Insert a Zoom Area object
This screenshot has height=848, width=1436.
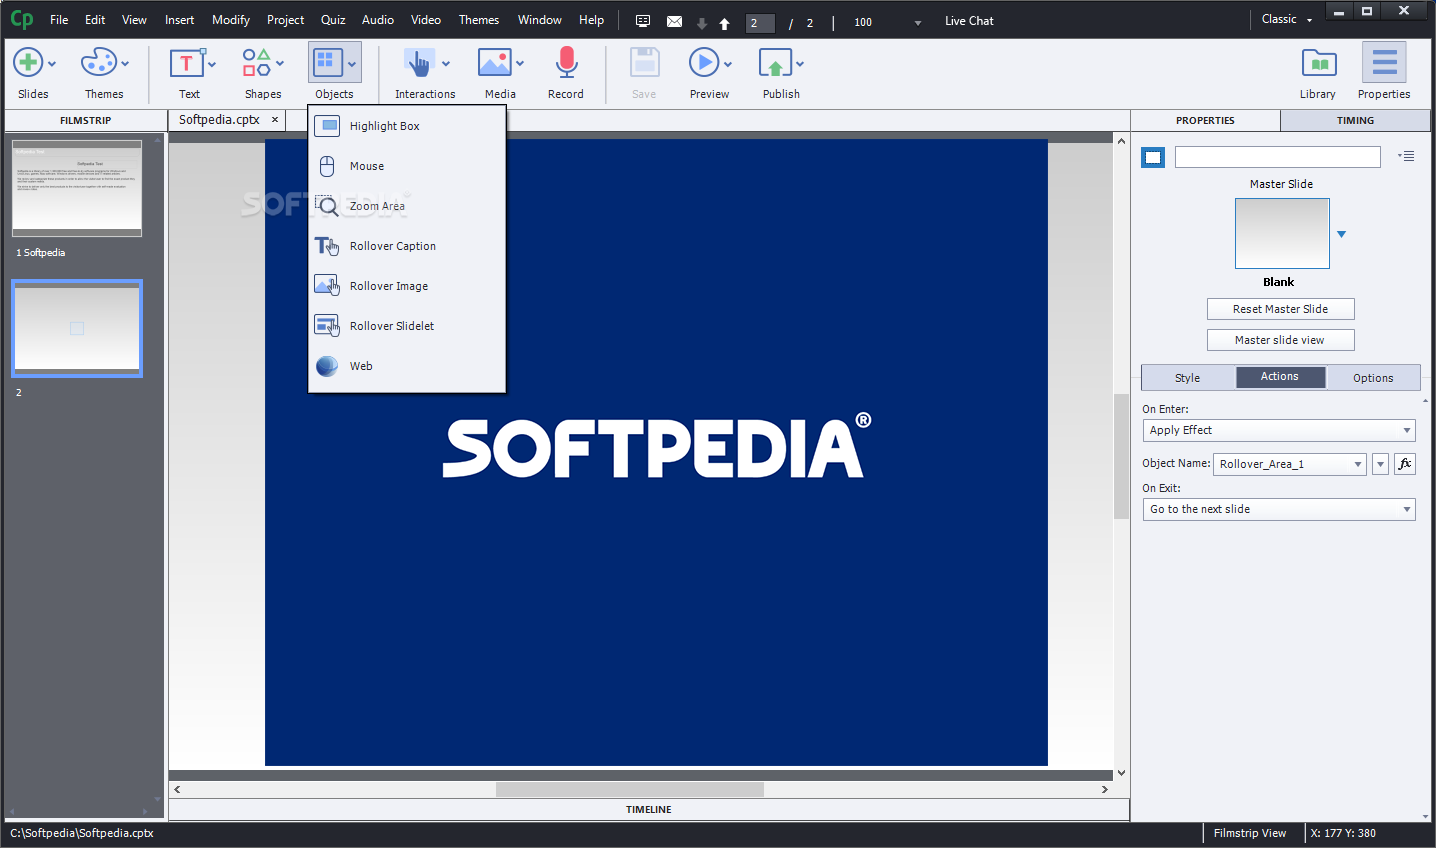pos(406,206)
